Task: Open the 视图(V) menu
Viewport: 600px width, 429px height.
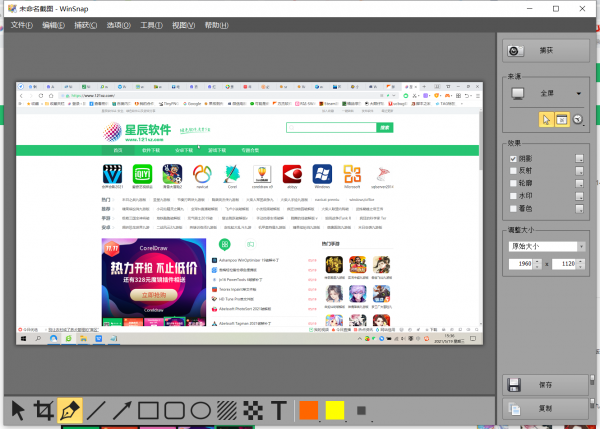Action: 183,25
